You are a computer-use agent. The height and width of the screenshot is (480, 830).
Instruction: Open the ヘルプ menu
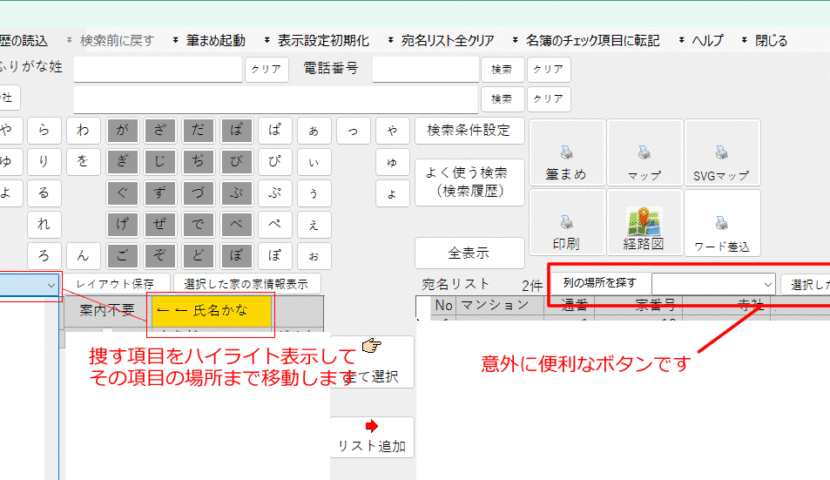(707, 41)
